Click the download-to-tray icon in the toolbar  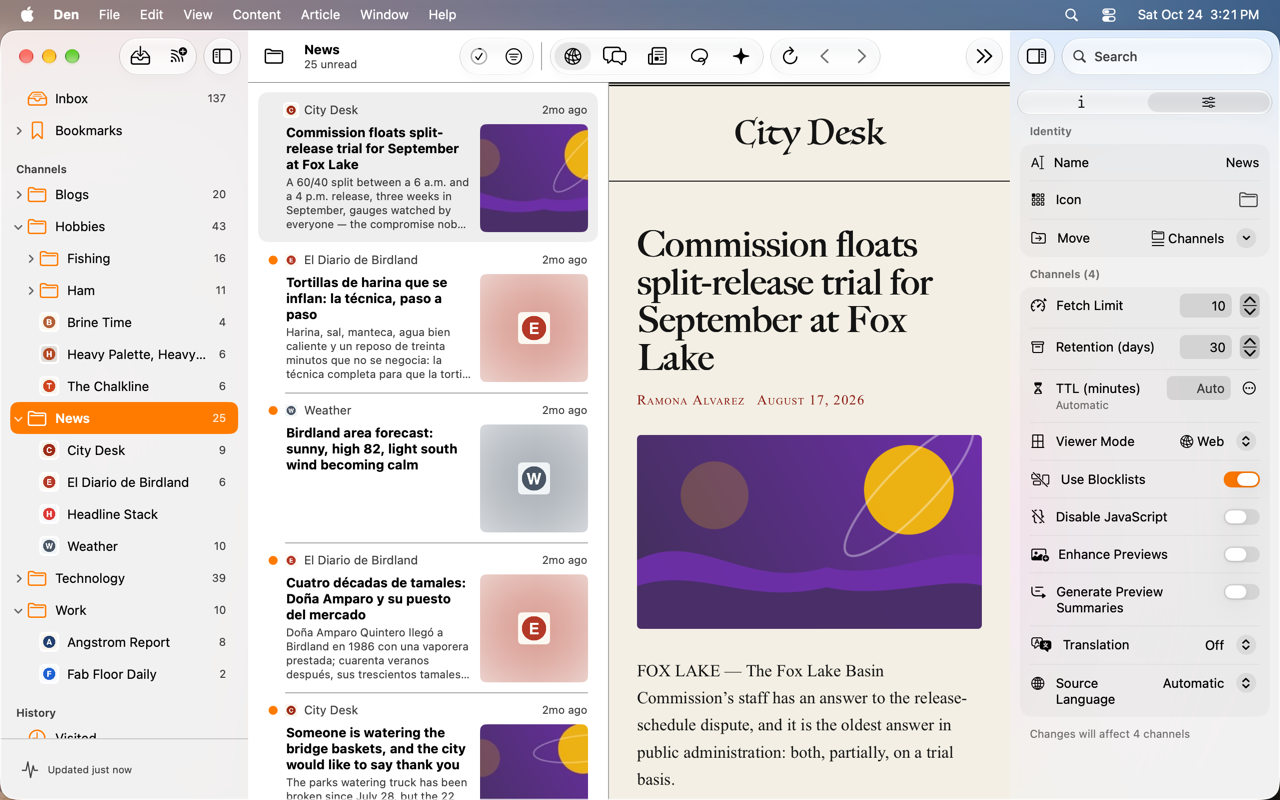(140, 57)
